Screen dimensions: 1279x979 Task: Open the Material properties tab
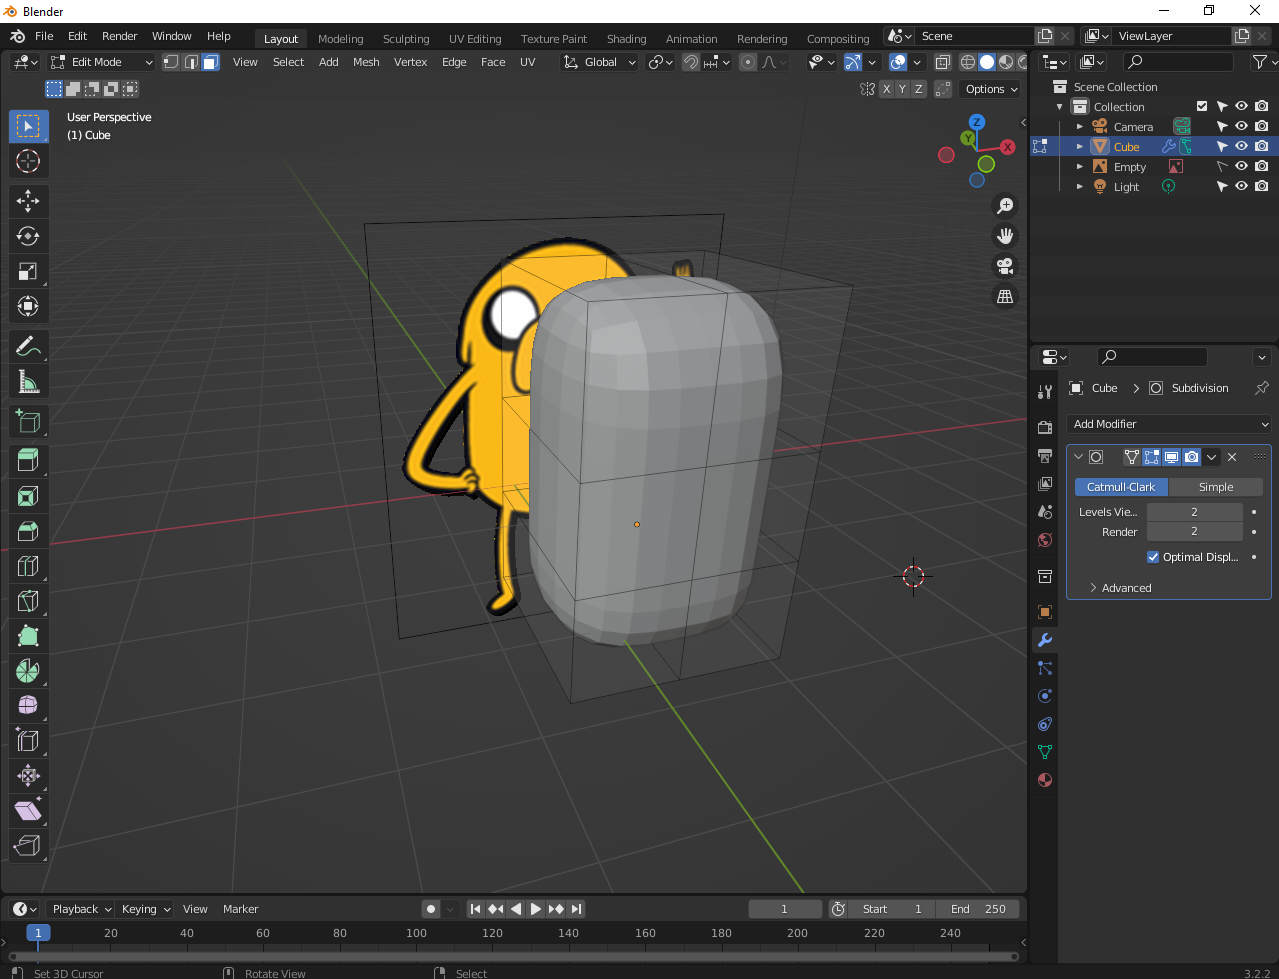pyautogui.click(x=1045, y=780)
